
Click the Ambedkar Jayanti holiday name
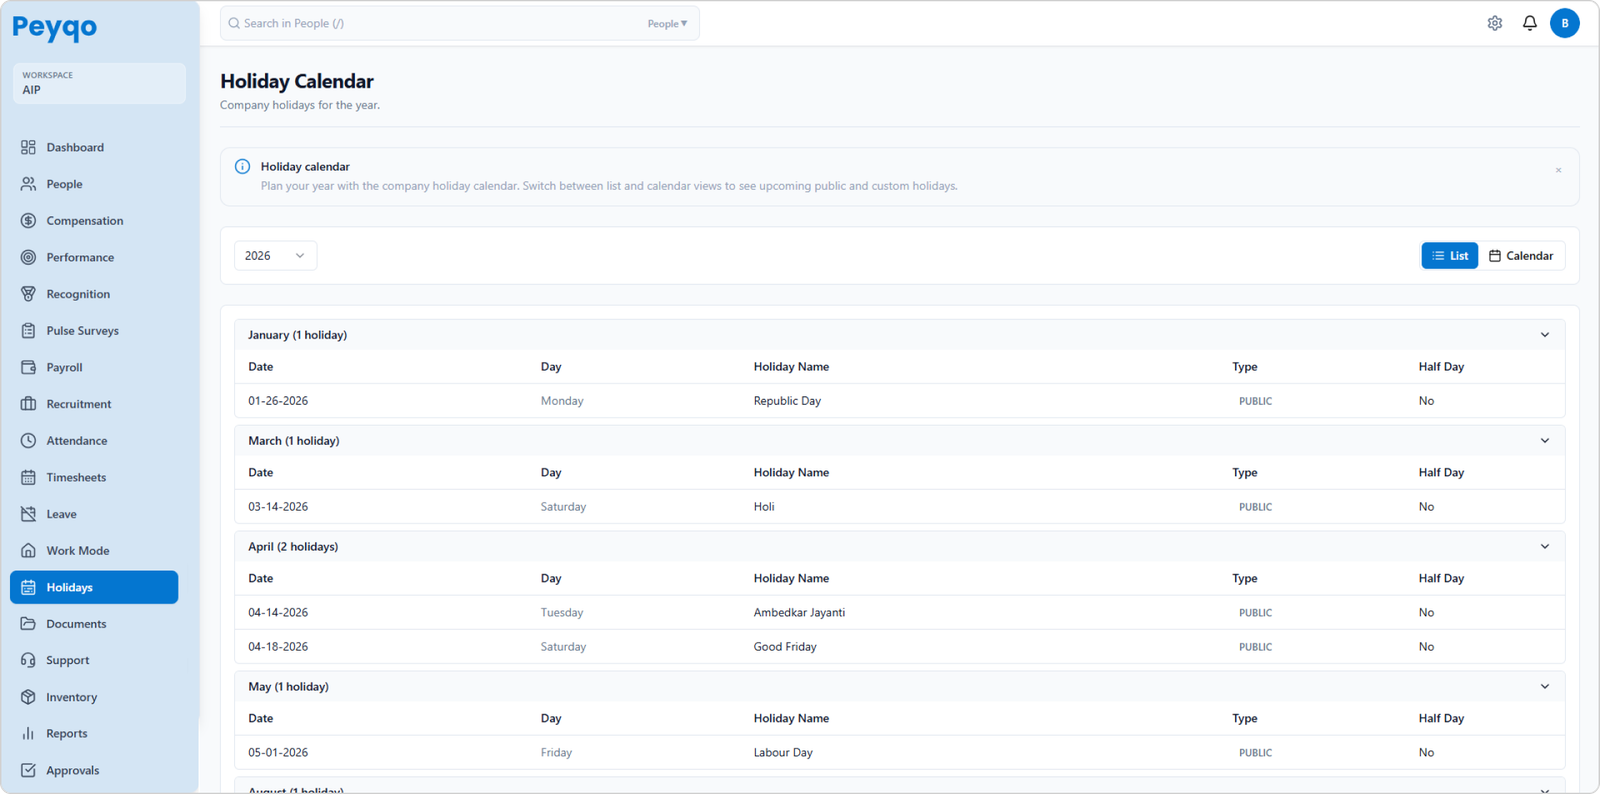(x=799, y=613)
